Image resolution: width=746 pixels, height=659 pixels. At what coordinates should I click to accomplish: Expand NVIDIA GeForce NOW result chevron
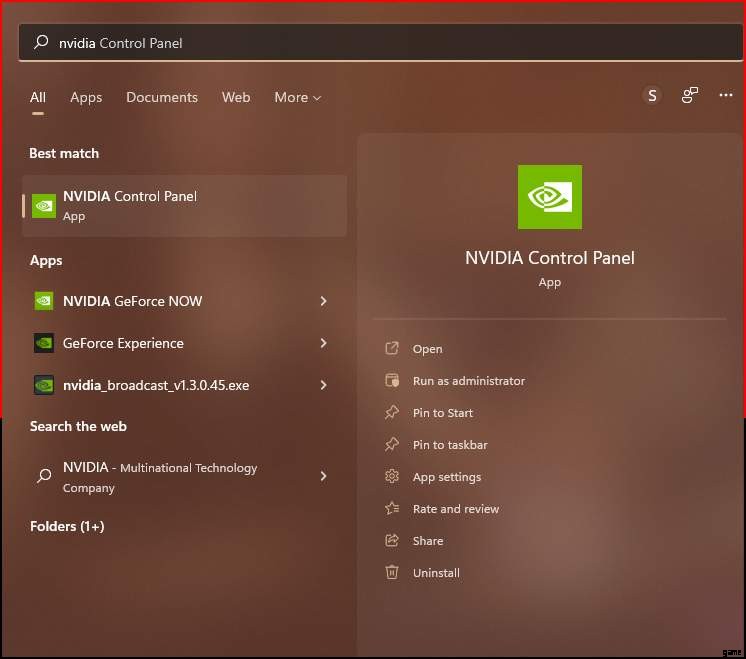tap(324, 301)
